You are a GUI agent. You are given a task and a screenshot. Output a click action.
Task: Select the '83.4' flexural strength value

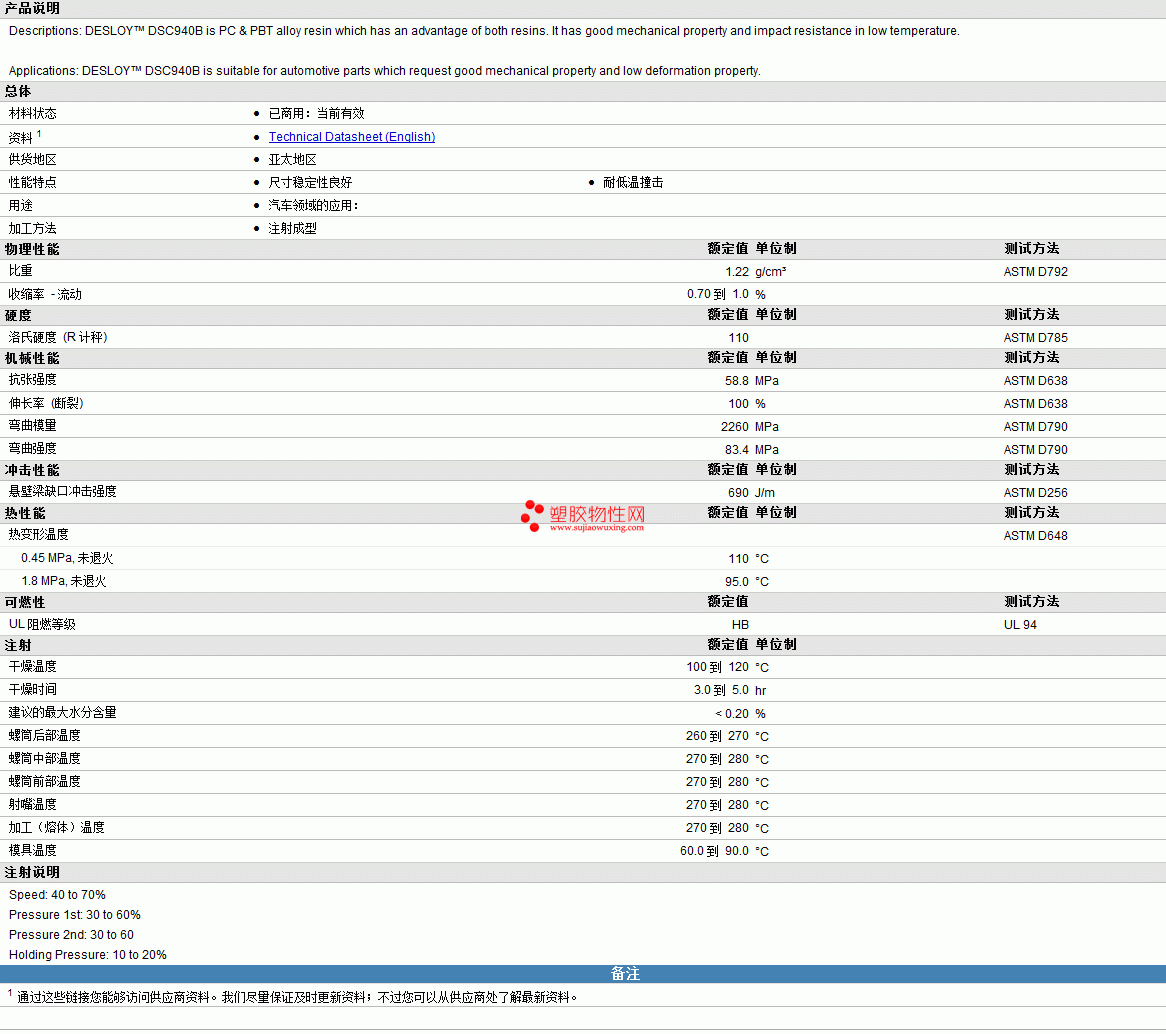[x=737, y=450]
